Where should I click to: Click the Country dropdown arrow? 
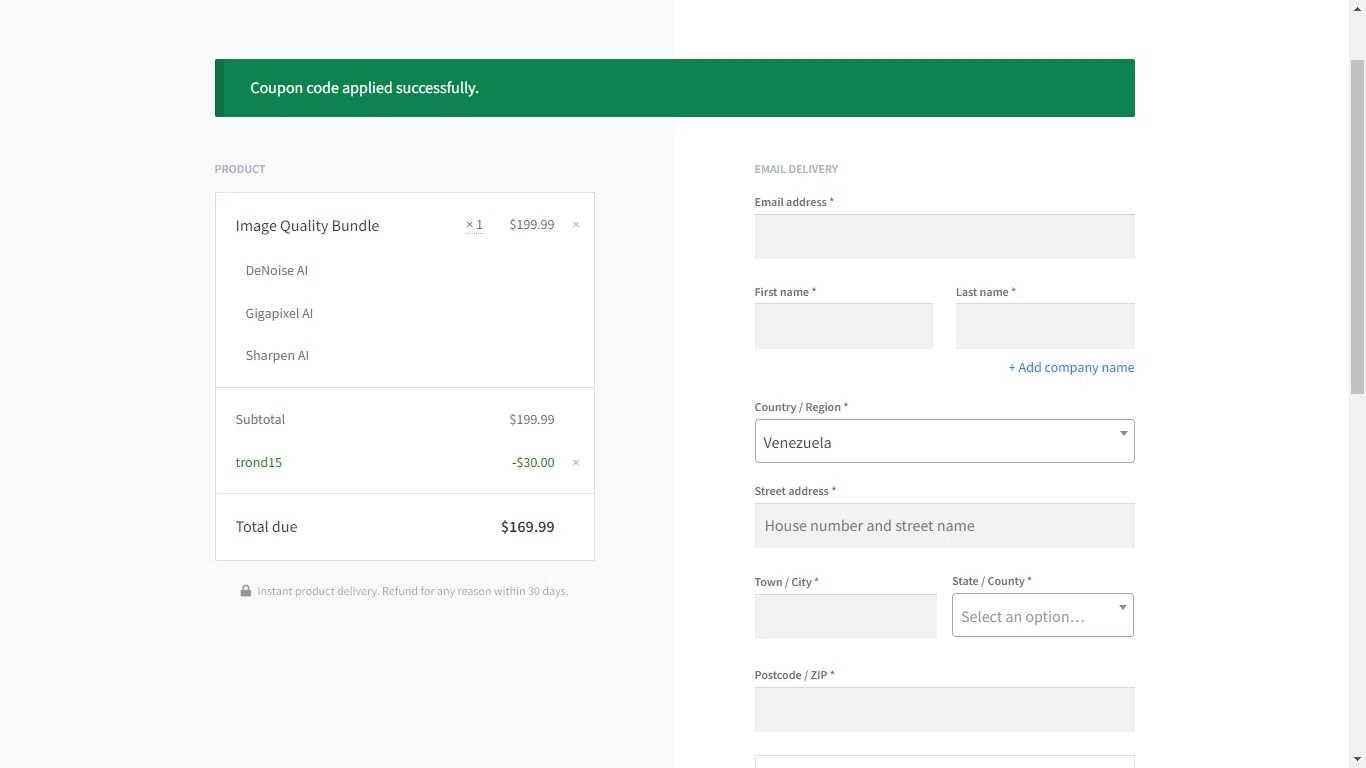[1123, 434]
